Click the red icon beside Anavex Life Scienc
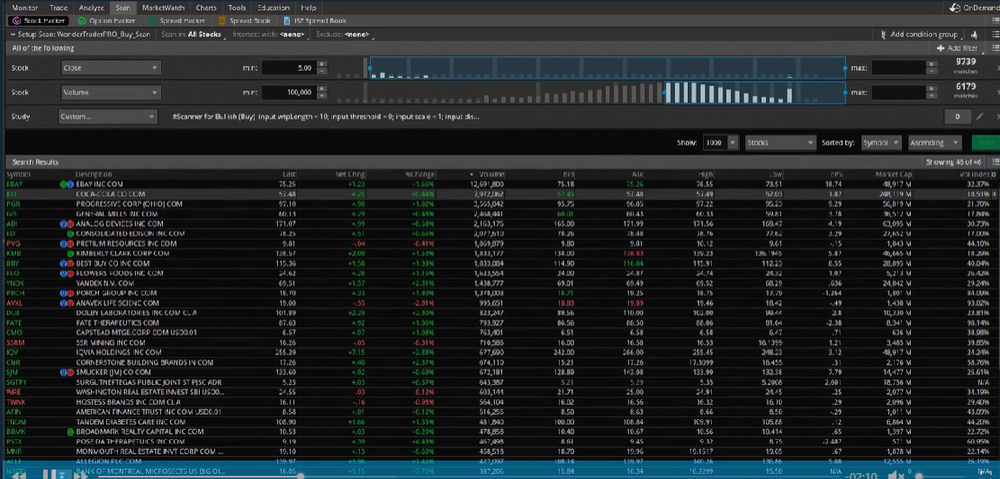The width and height of the screenshot is (1000, 479). point(70,303)
